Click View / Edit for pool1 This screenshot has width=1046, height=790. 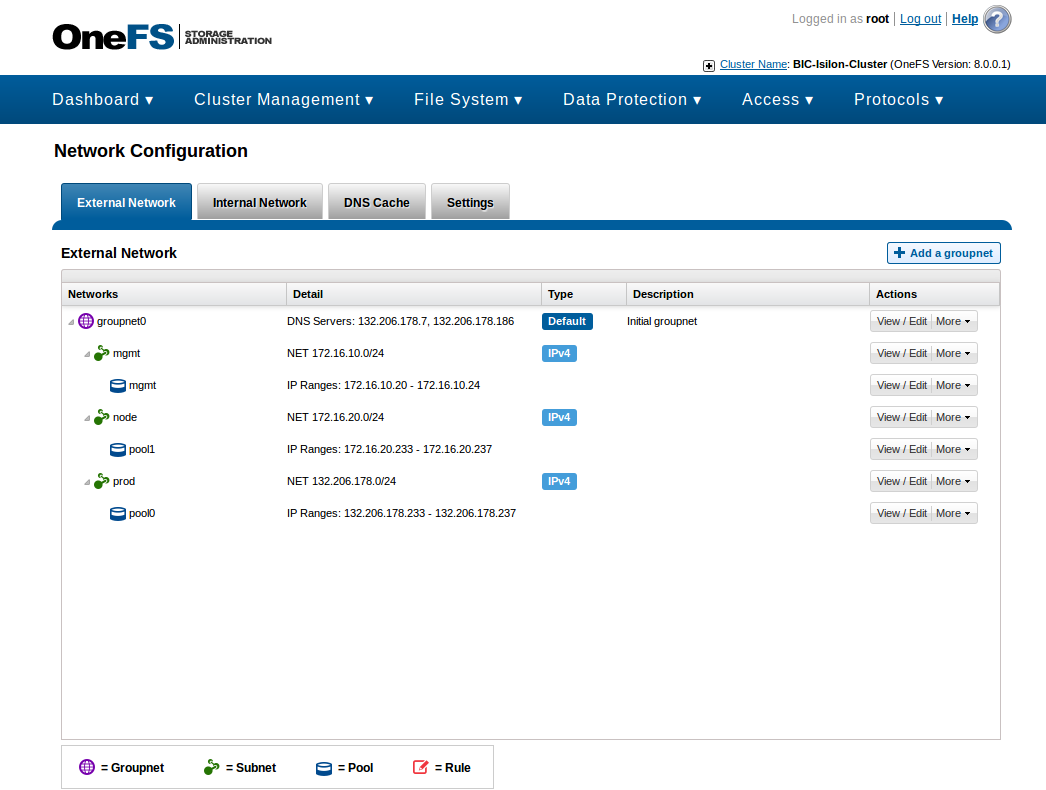click(x=901, y=449)
